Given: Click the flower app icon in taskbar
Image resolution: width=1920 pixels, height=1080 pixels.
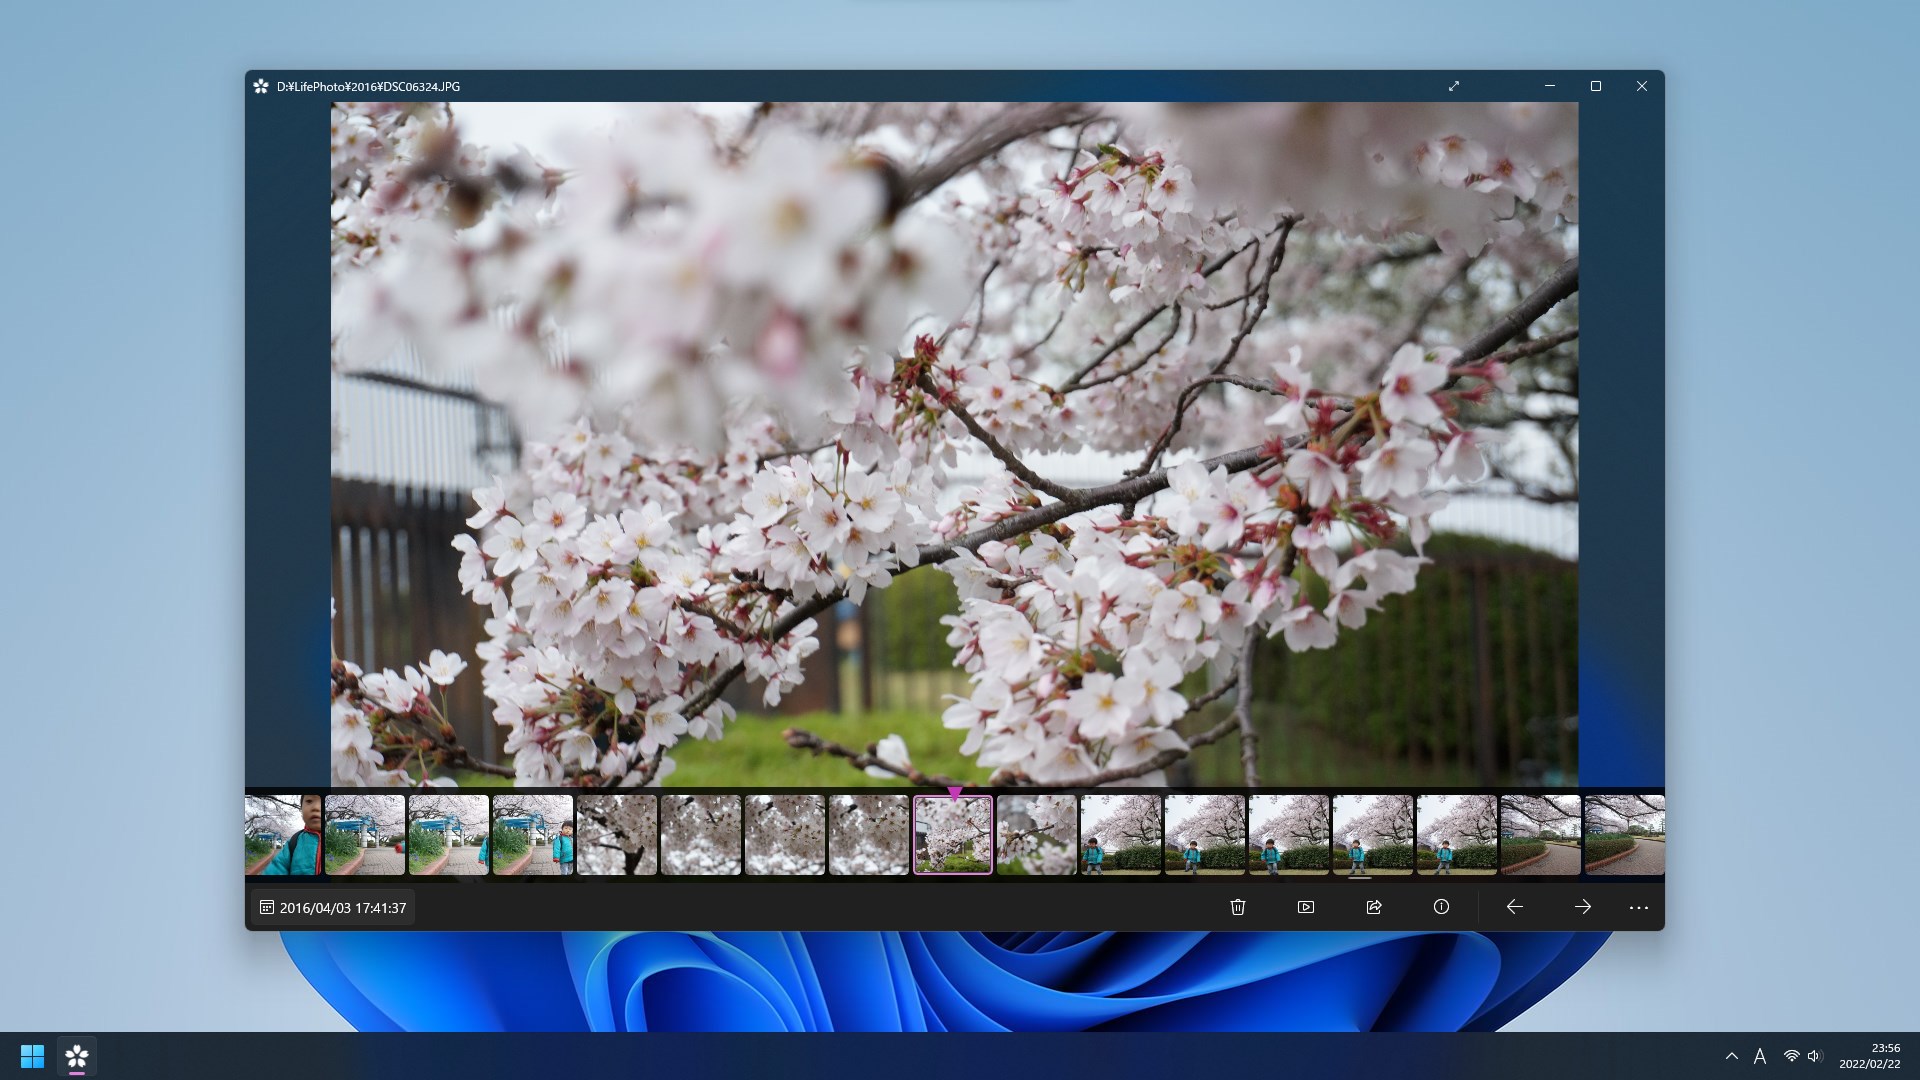Looking at the screenshot, I should tap(77, 1056).
